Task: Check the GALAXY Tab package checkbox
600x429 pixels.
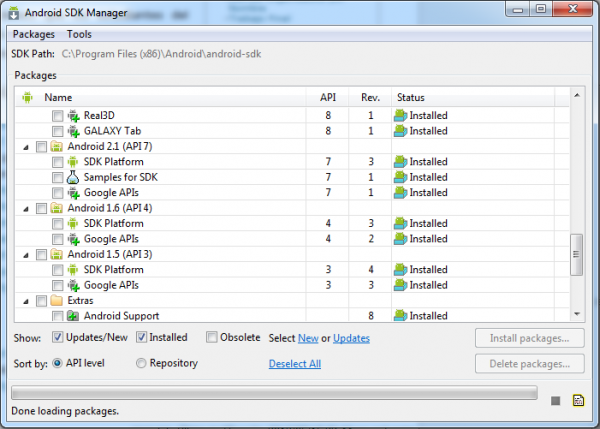Action: click(57, 131)
